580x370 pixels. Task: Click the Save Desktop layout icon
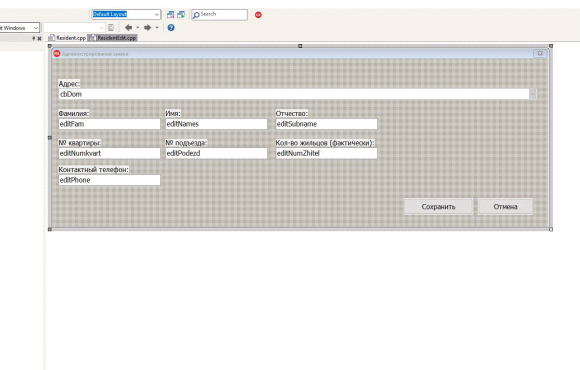[x=171, y=14]
